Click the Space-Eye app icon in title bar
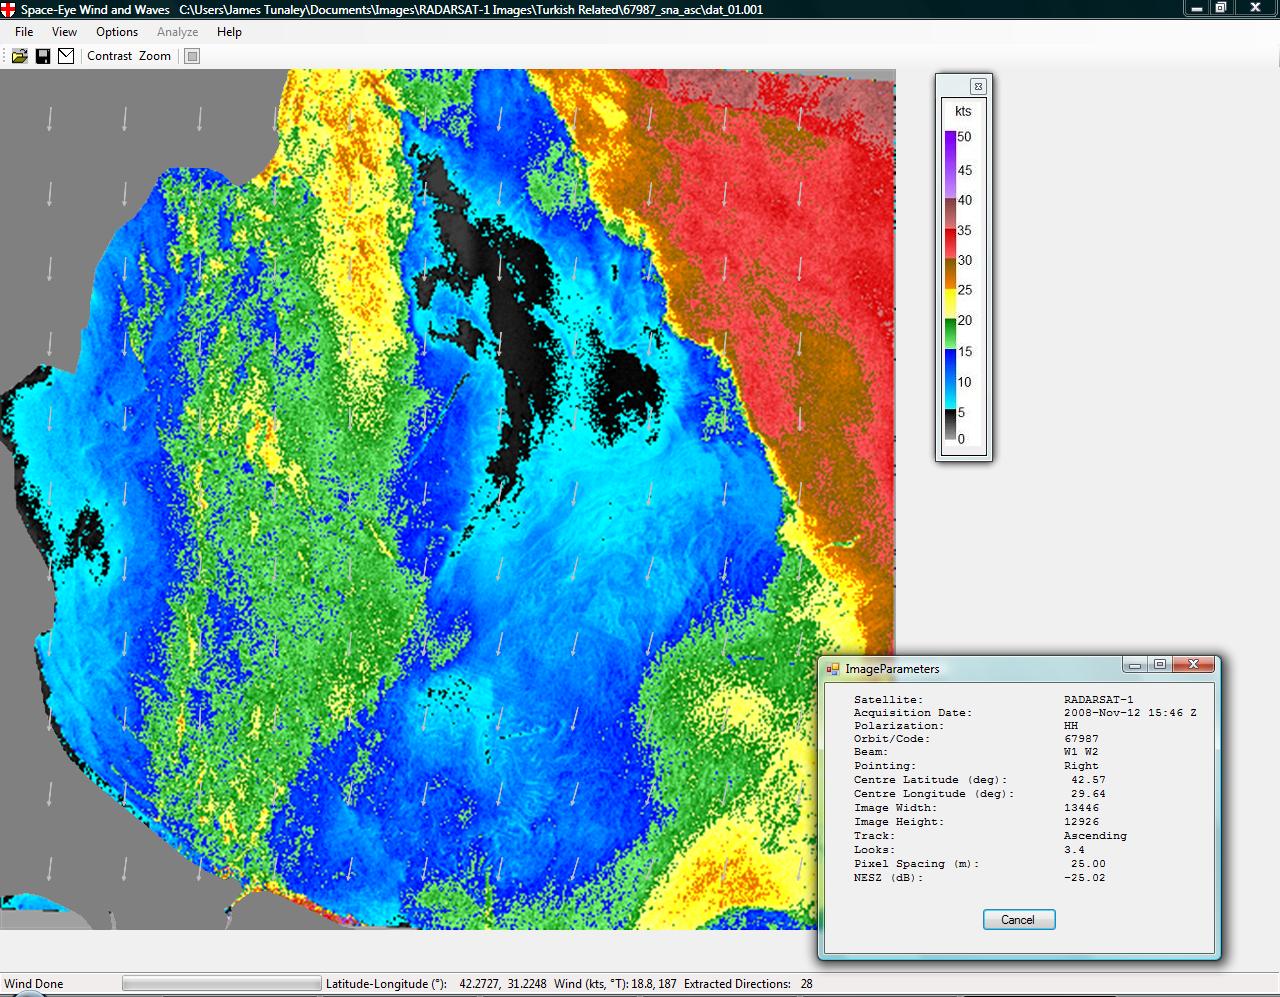 pos(8,9)
